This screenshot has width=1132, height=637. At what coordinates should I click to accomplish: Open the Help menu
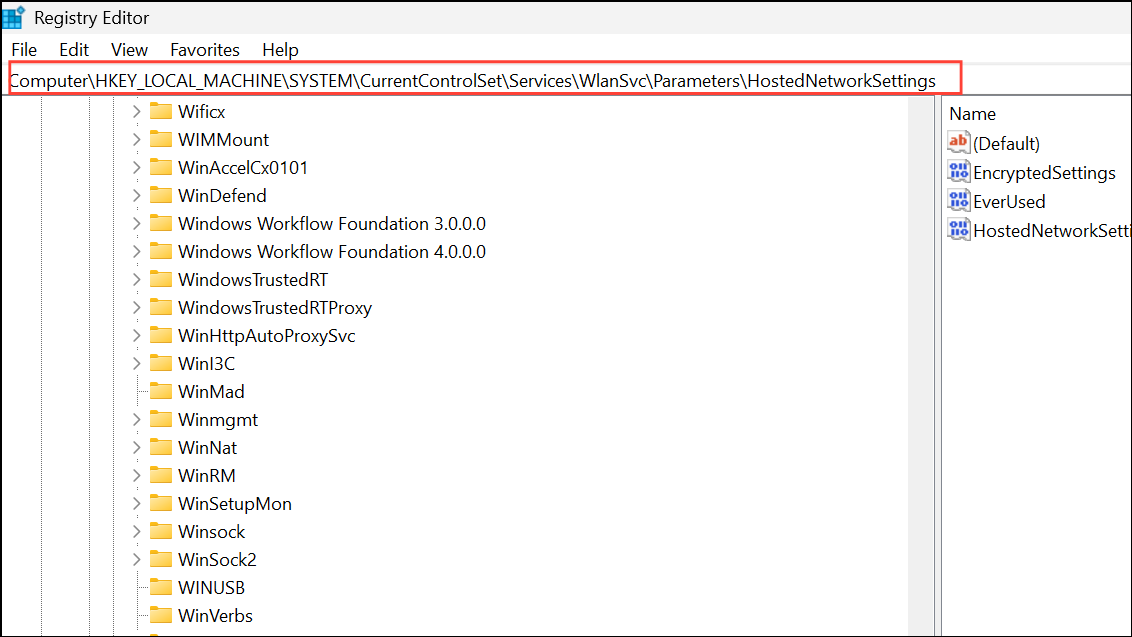tap(280, 50)
